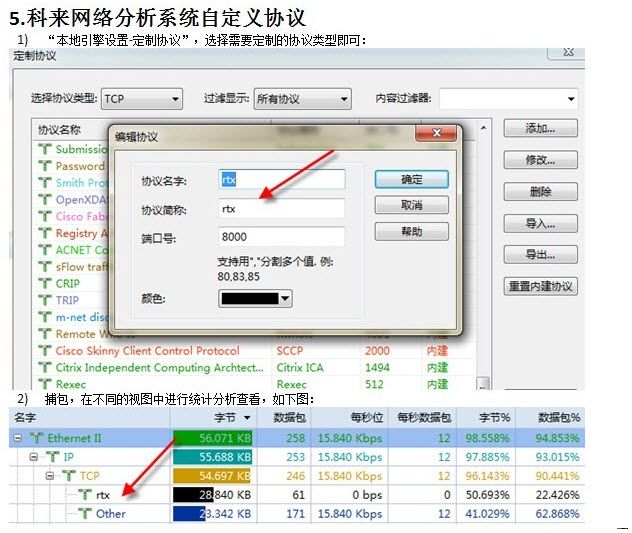Click the icon beside Citrix Independent Computing row
This screenshot has width=632, height=533.
45,368
